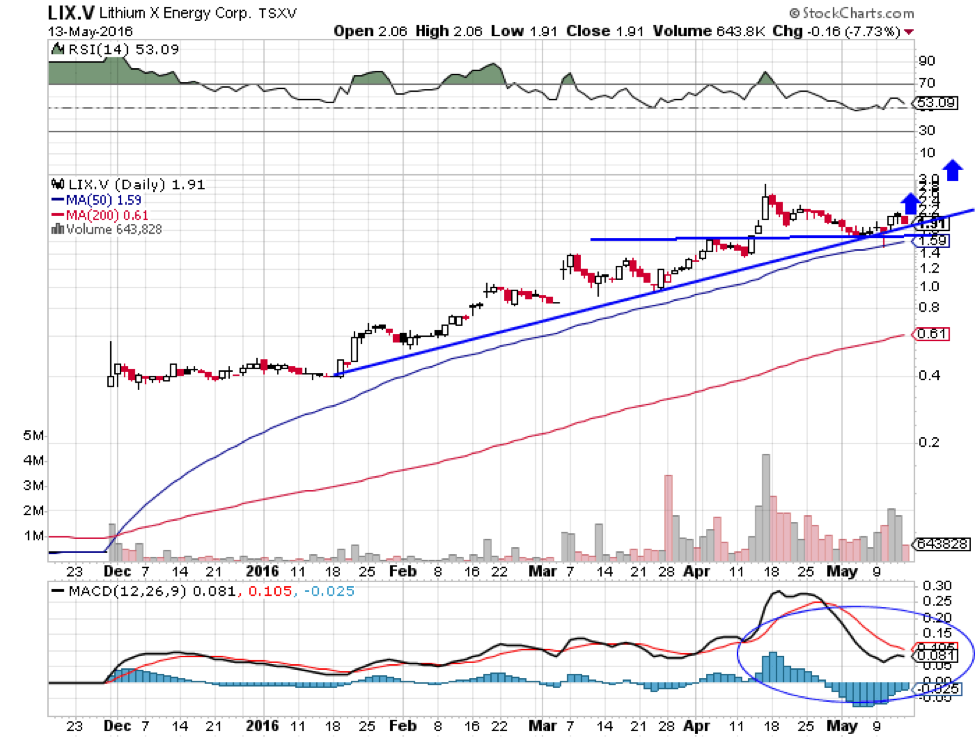The image size is (975, 738).
Task: Click the tallest gray volume bar near Apr 18
Action: tap(766, 507)
